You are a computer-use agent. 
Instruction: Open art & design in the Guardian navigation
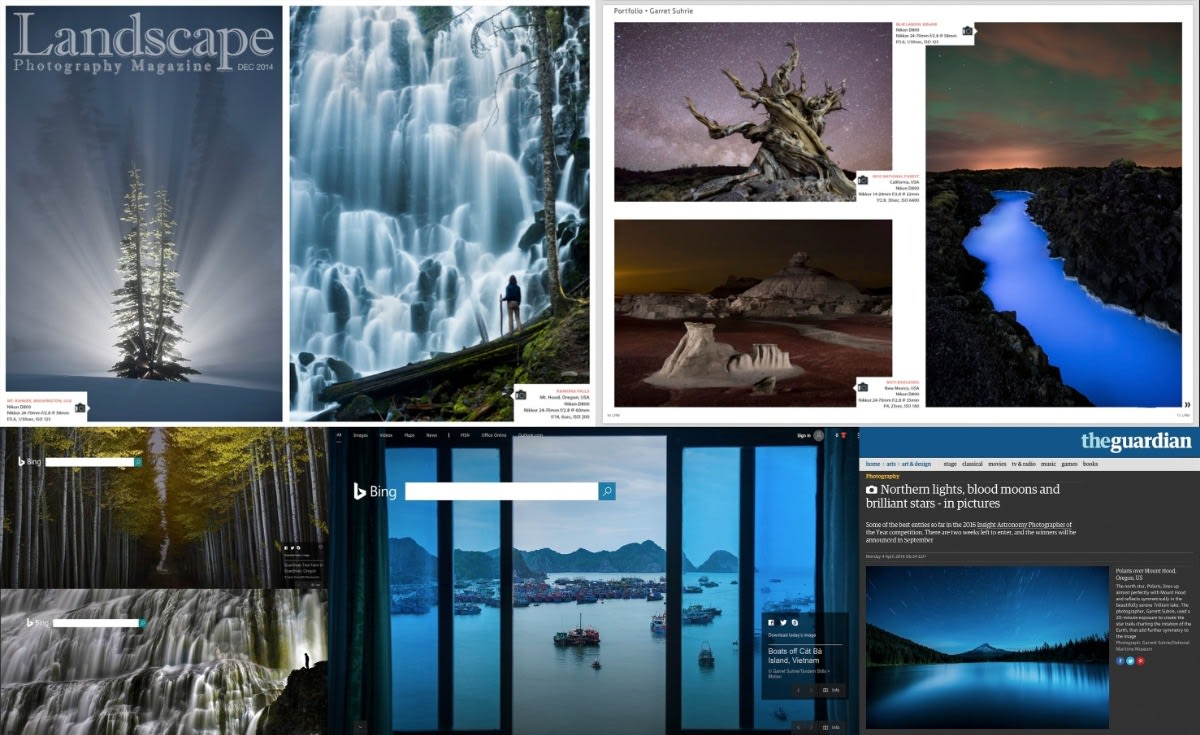916,464
